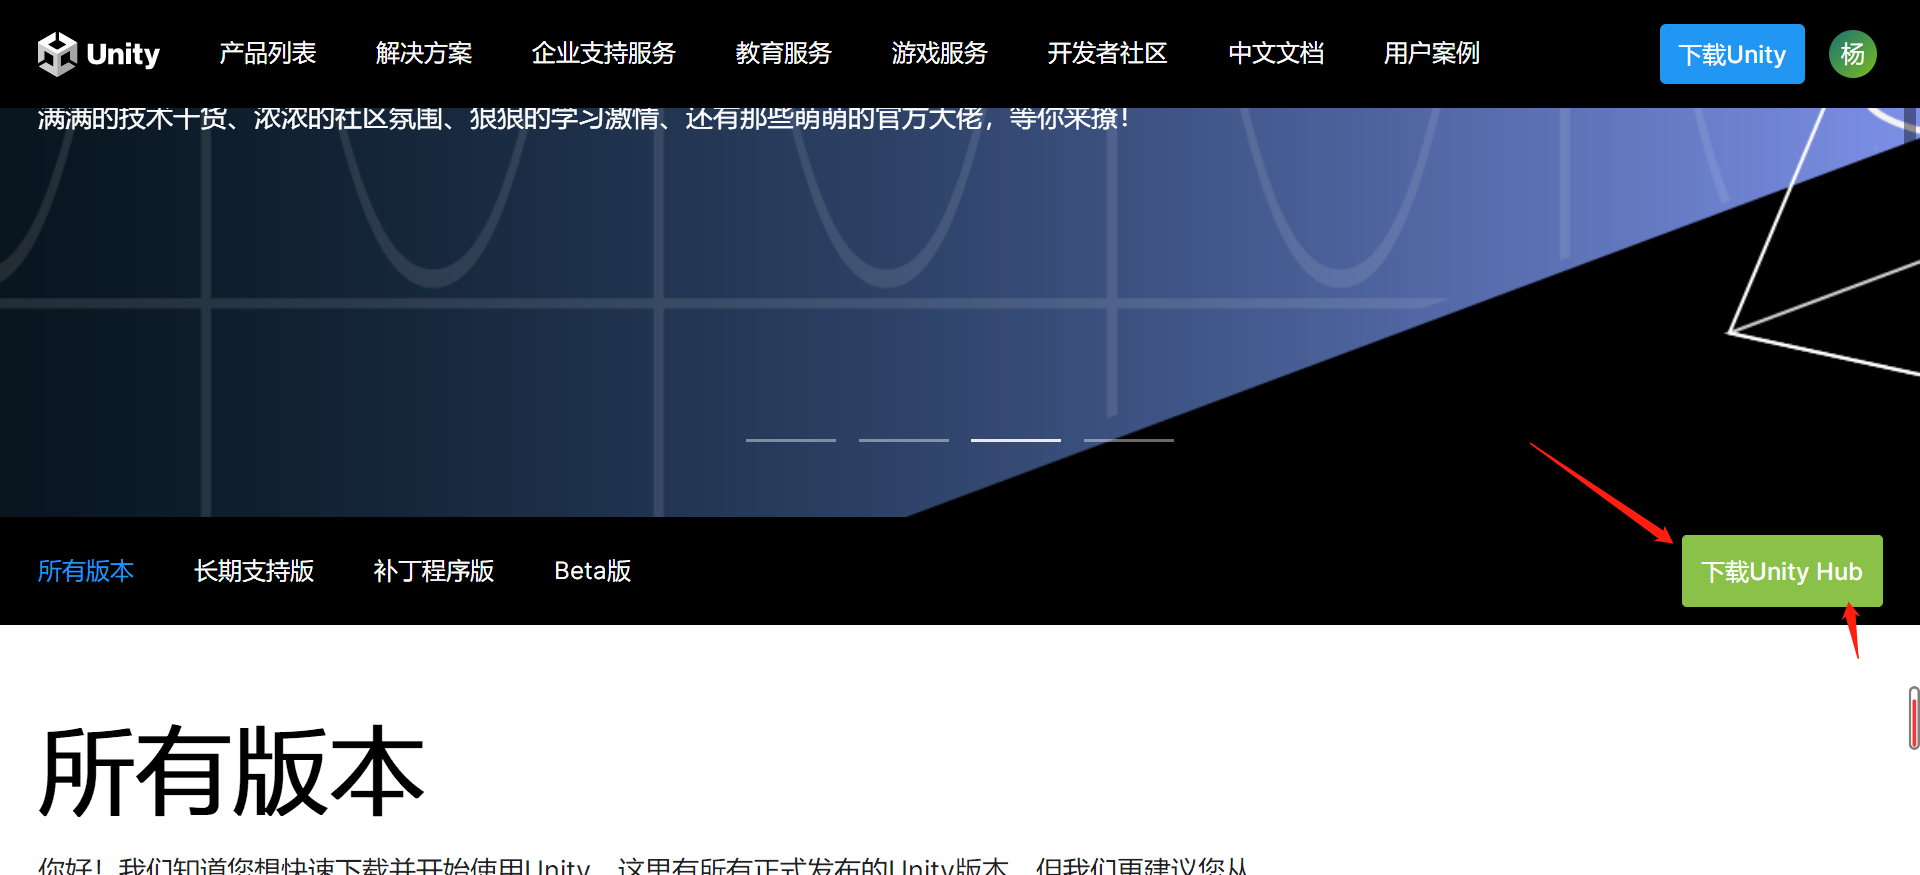Open the 教育服务 menu
The height and width of the screenshot is (875, 1920).
(784, 53)
